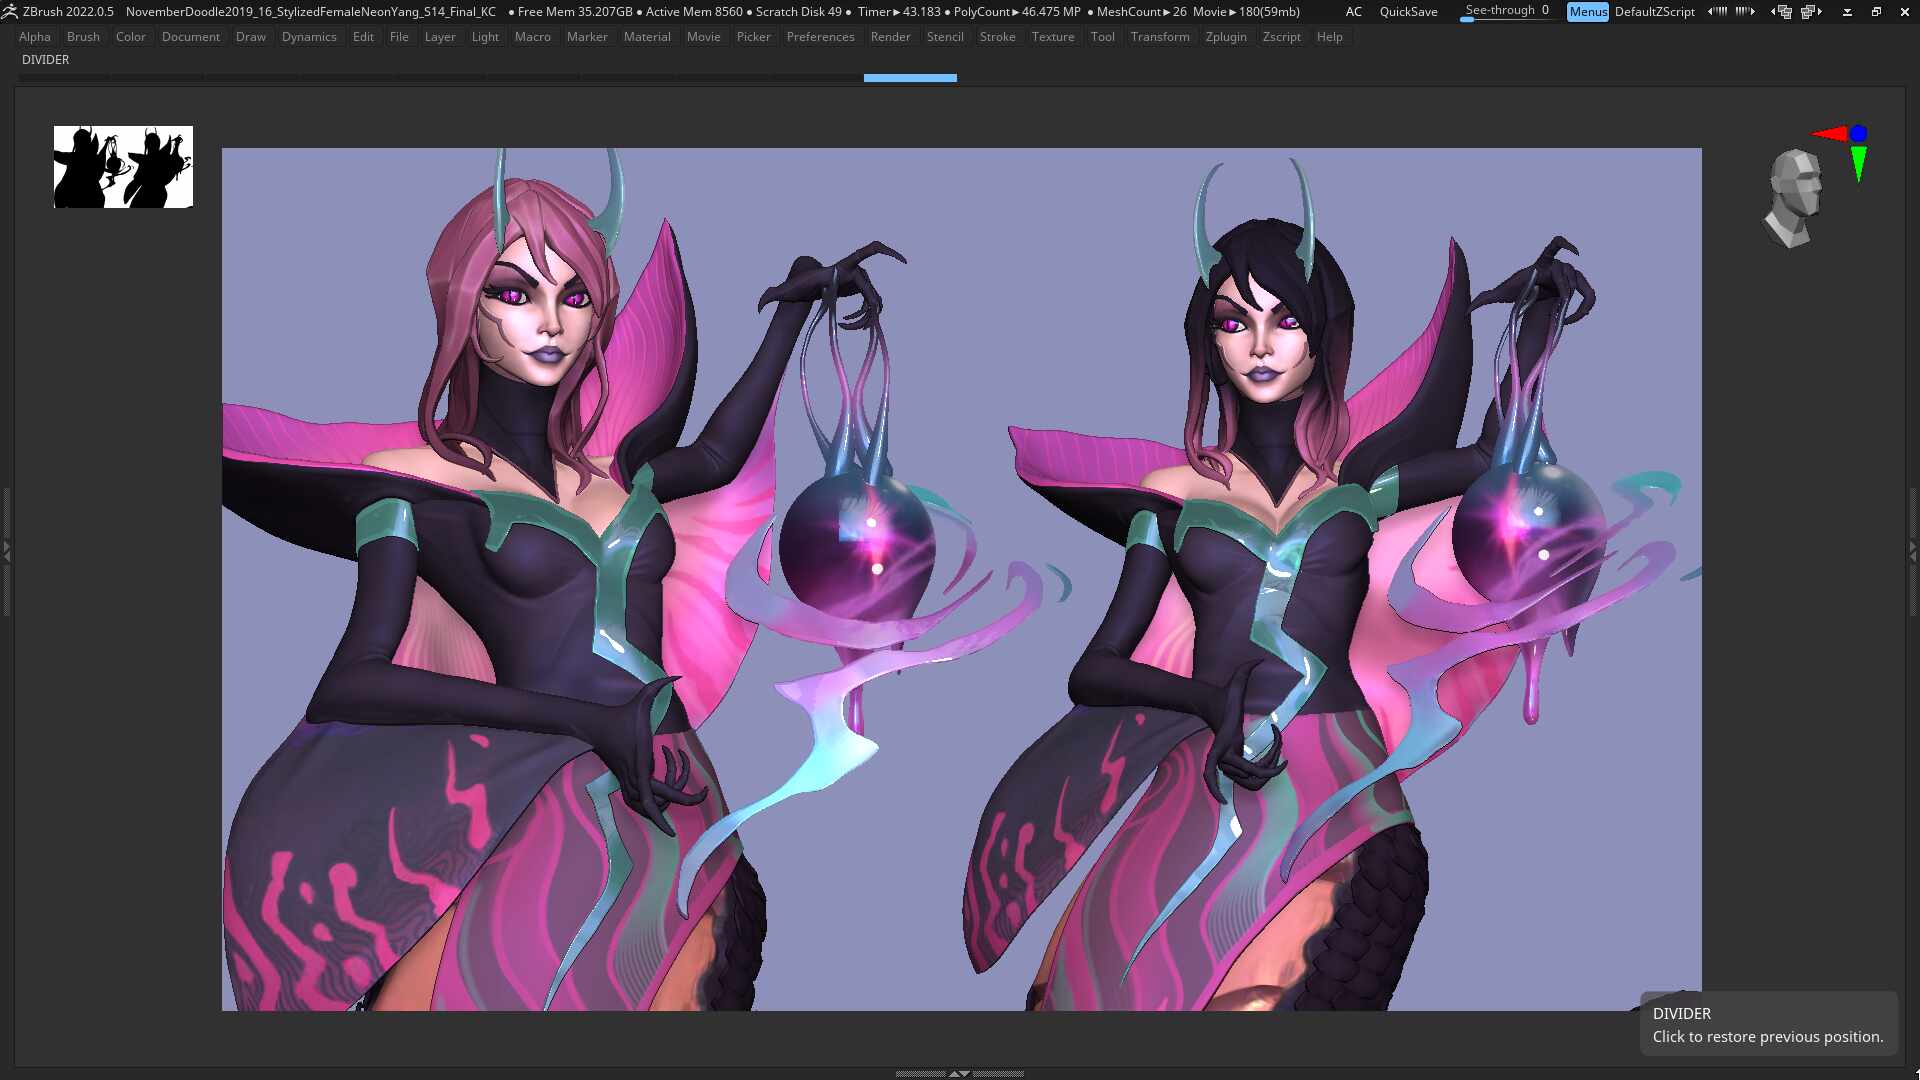Toggle the Menus button

point(1588,12)
